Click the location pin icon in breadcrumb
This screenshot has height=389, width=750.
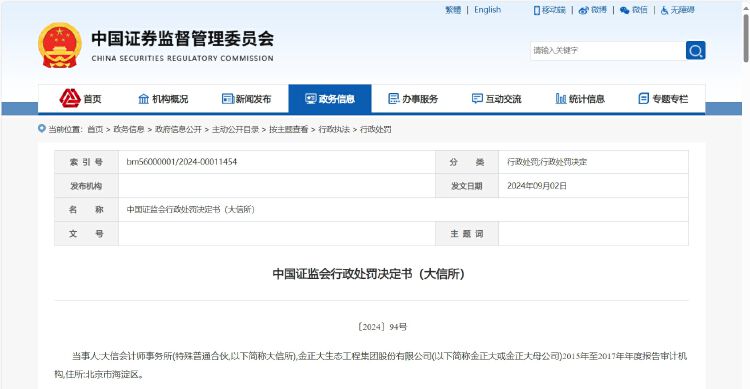pos(42,129)
